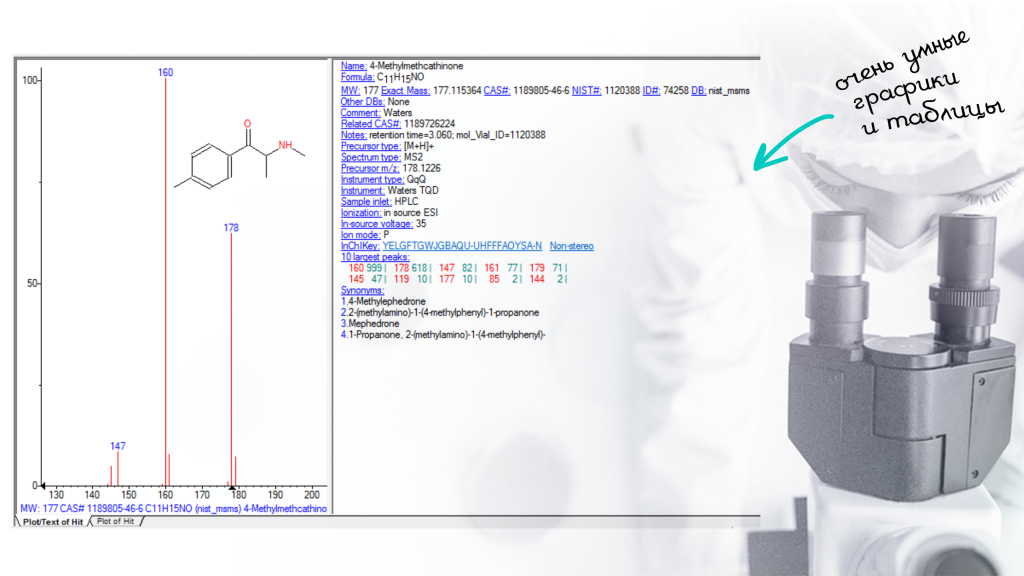Click the Non-stereo link
The height and width of the screenshot is (576, 1024).
point(571,246)
